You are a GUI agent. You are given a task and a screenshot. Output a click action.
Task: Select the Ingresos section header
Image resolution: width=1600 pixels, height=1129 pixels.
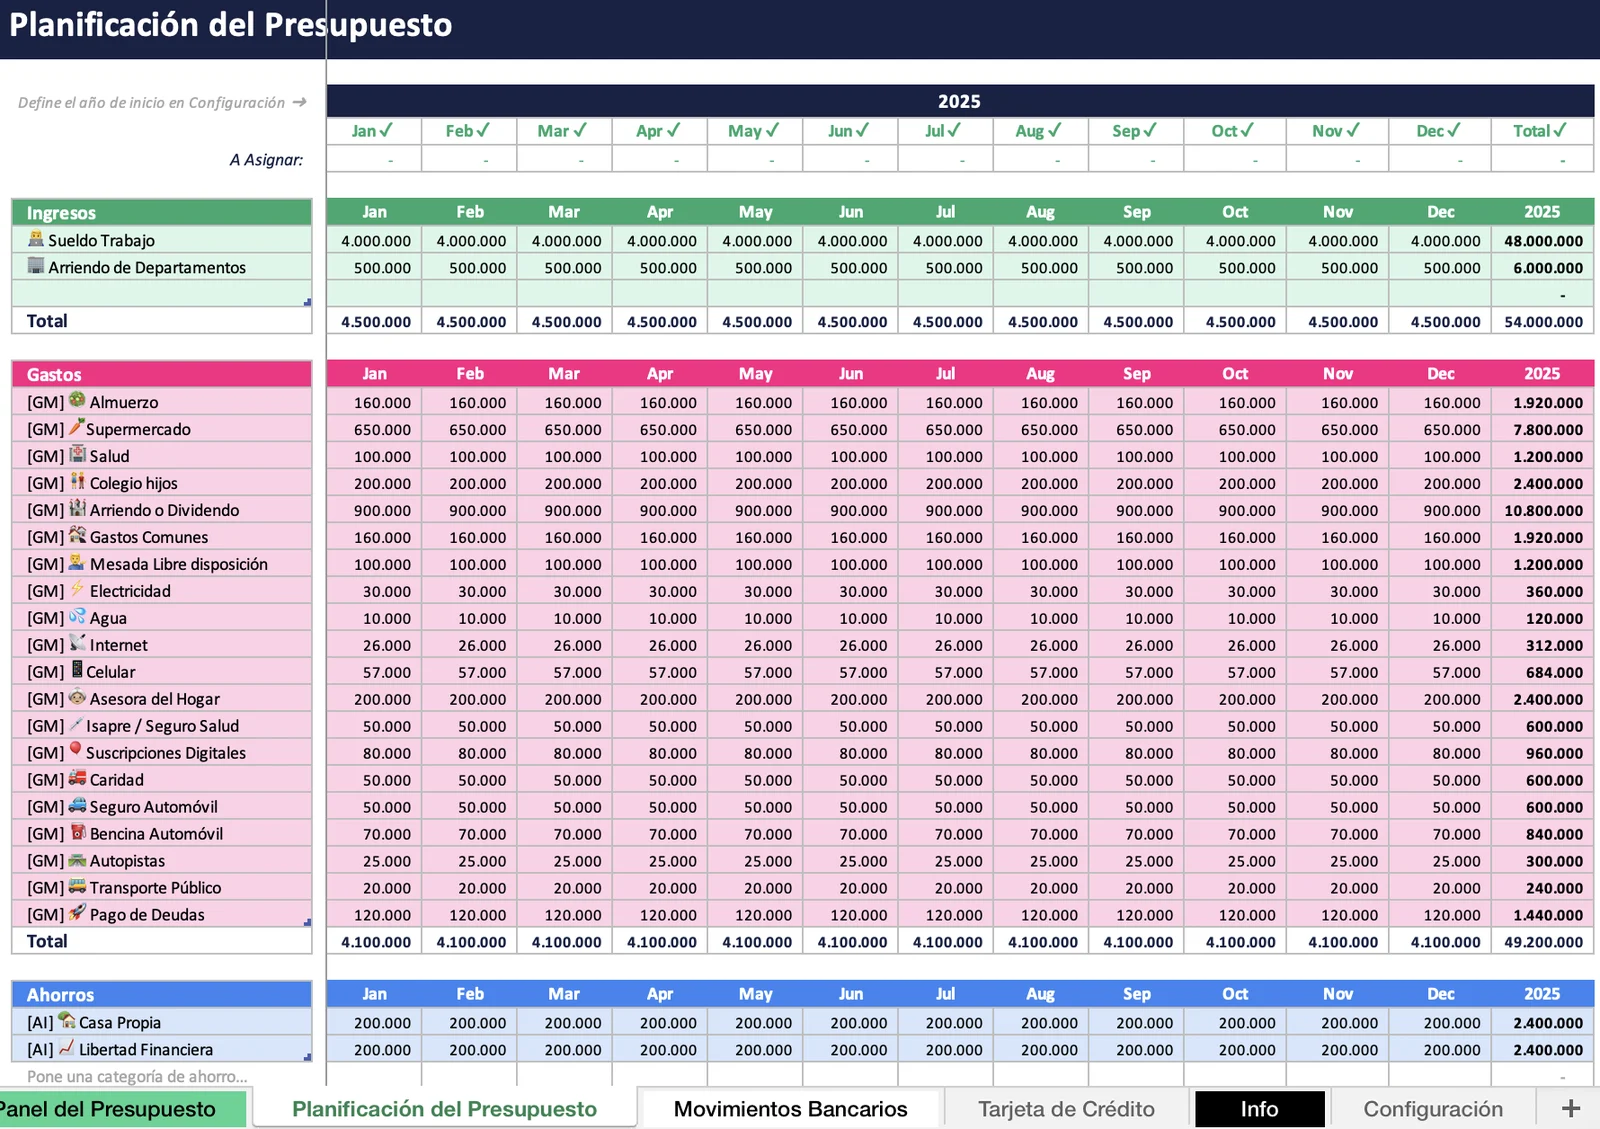162,212
